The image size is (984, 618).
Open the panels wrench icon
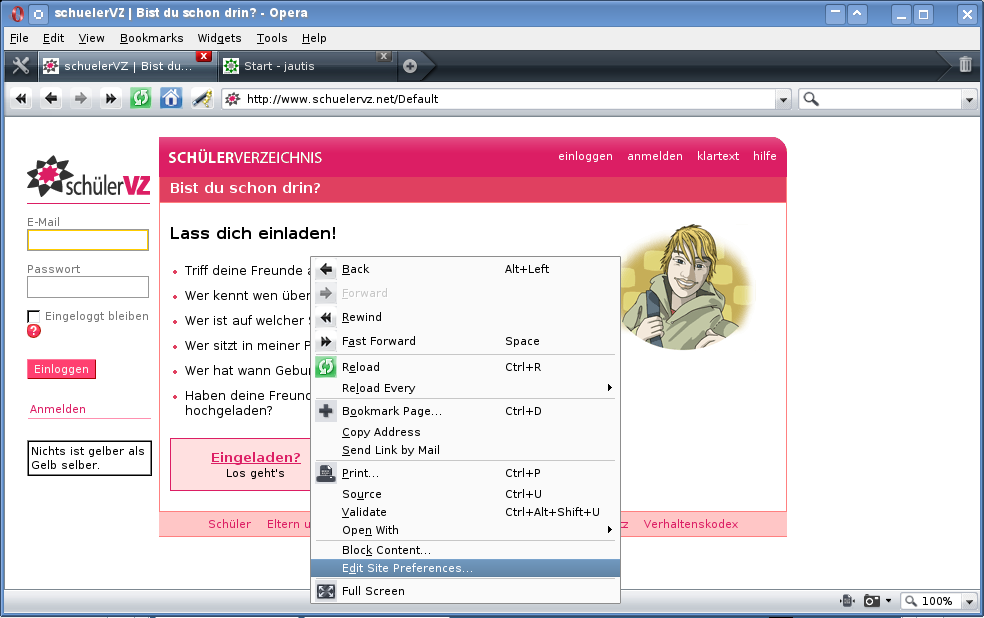pyautogui.click(x=21, y=66)
